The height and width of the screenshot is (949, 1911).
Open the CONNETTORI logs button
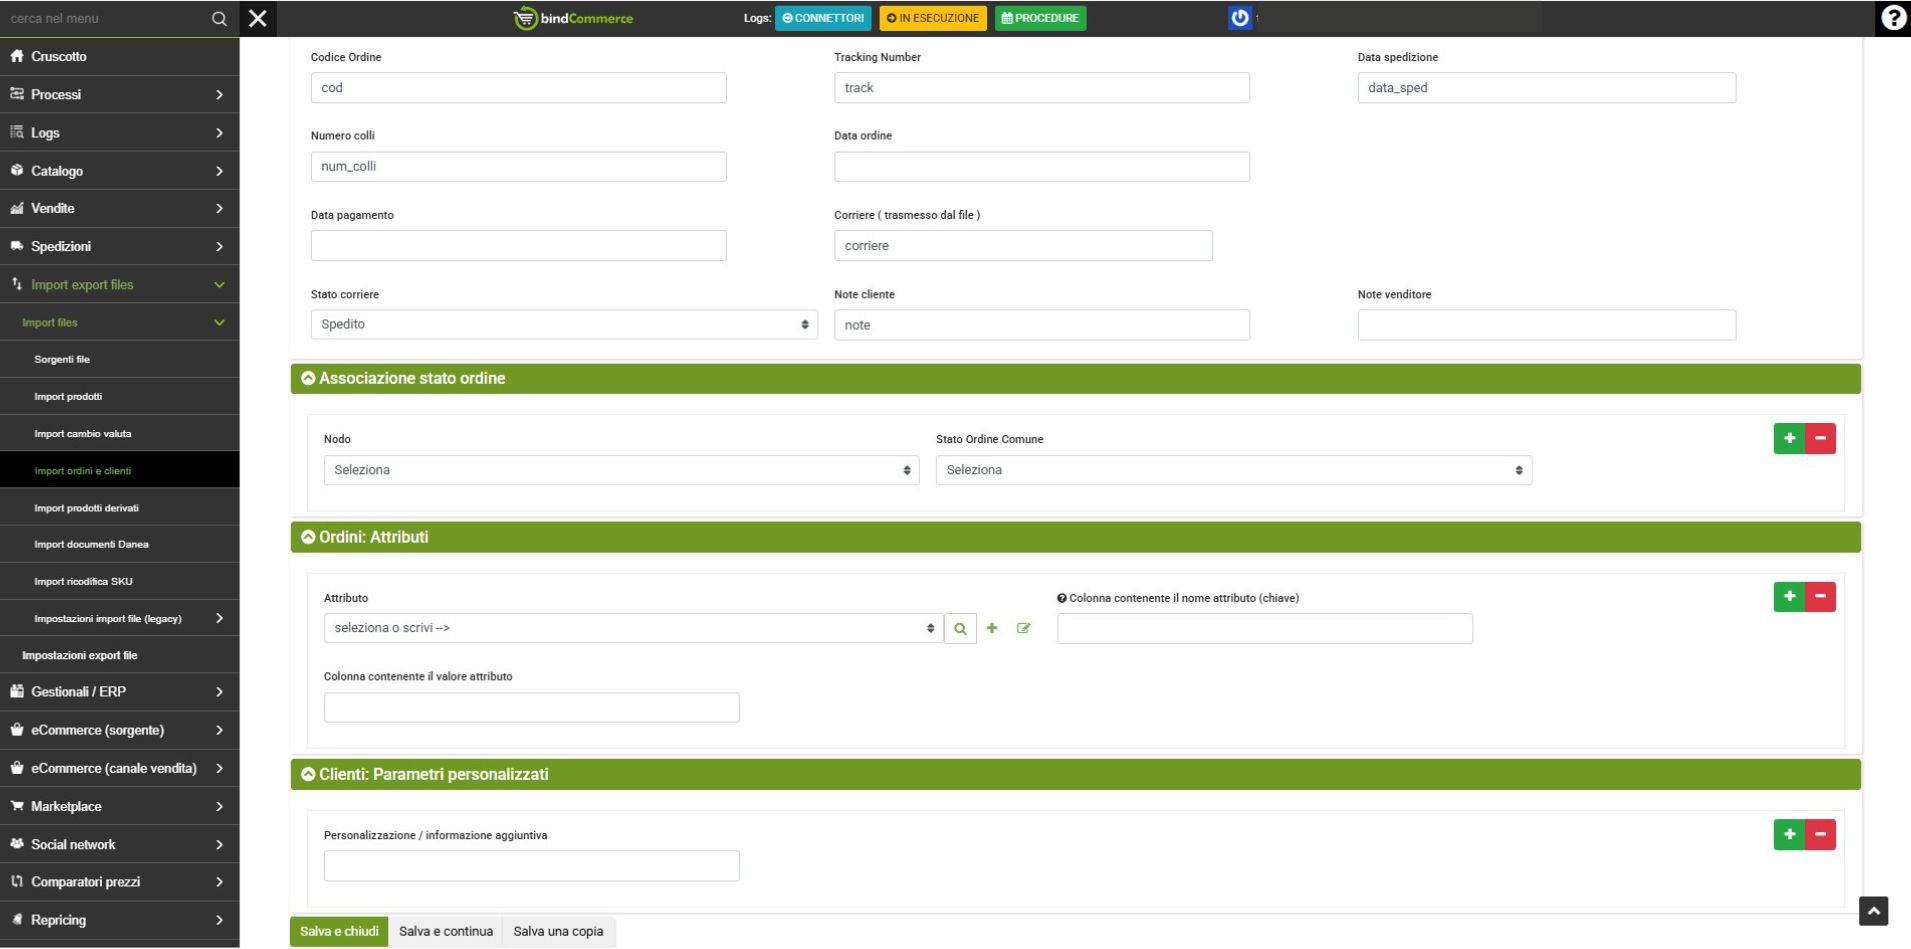click(823, 18)
